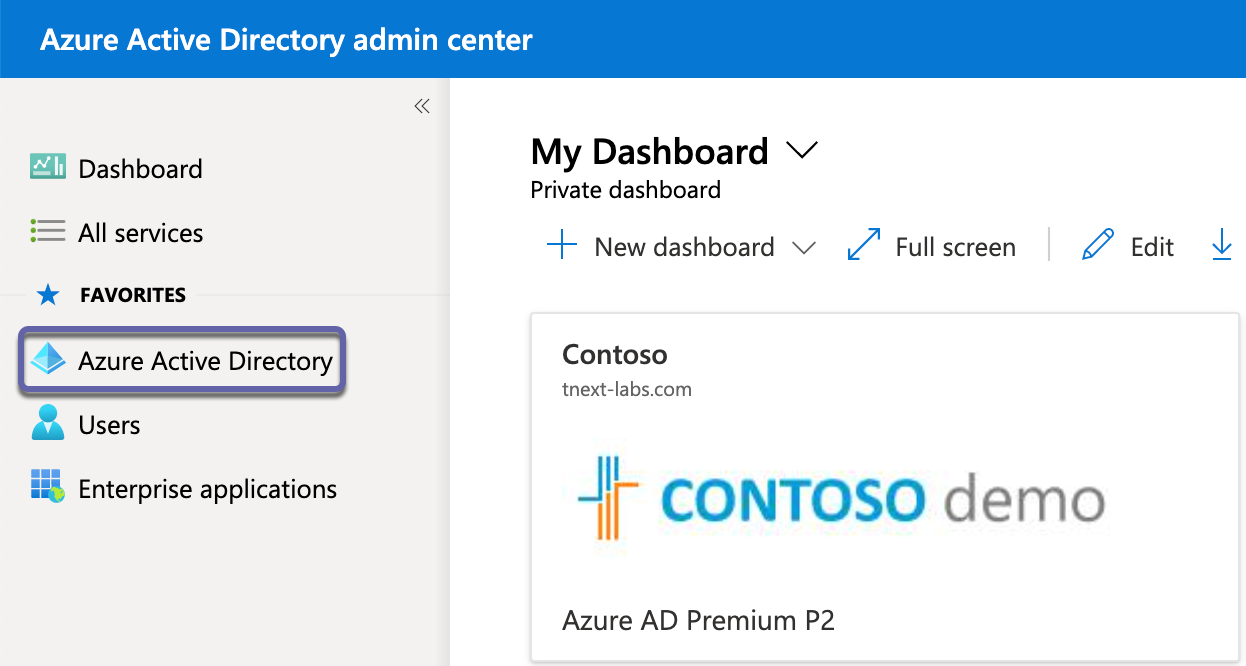
Task: Open Dashboard from the sidebar
Action: click(140, 169)
